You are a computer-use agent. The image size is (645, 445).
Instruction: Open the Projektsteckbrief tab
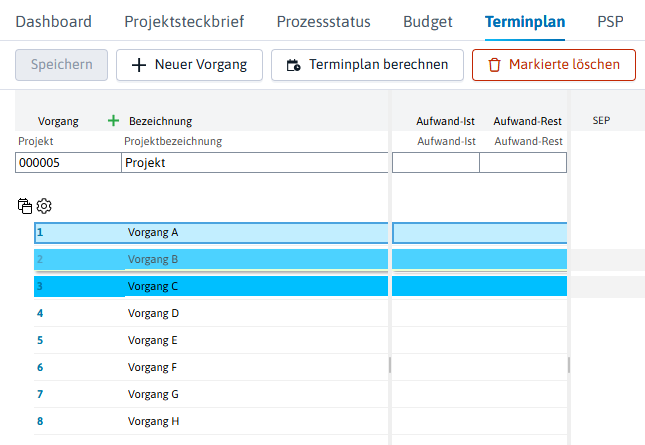(184, 21)
